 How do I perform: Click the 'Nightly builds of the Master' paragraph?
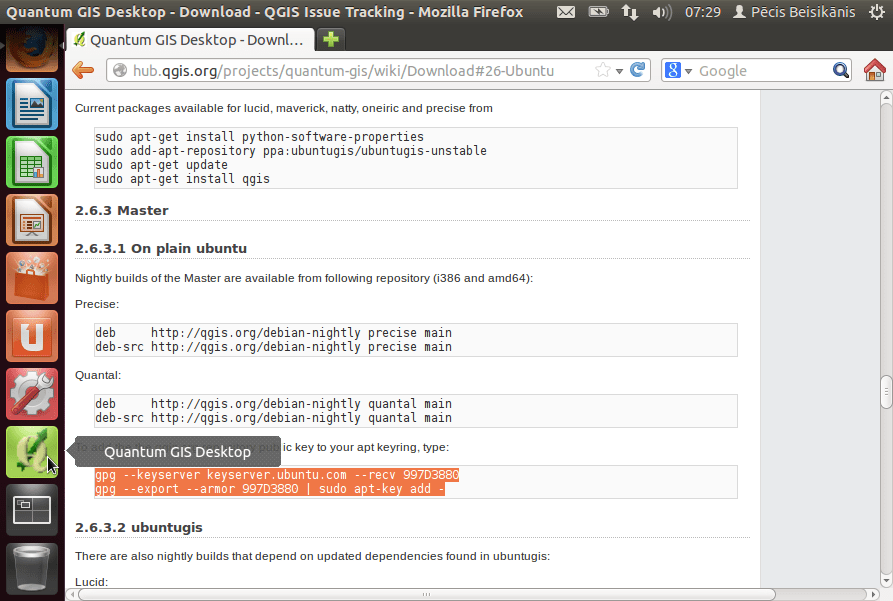click(x=304, y=279)
